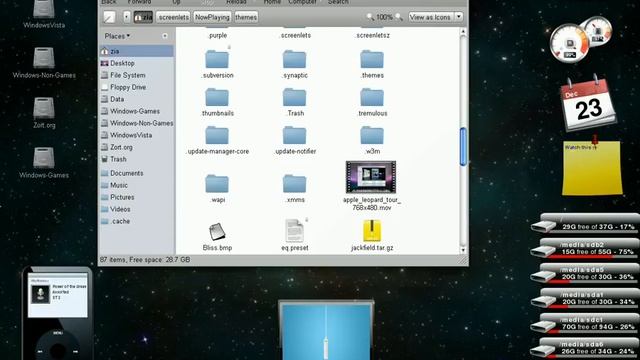Open the .synaptic folder

(x=294, y=60)
